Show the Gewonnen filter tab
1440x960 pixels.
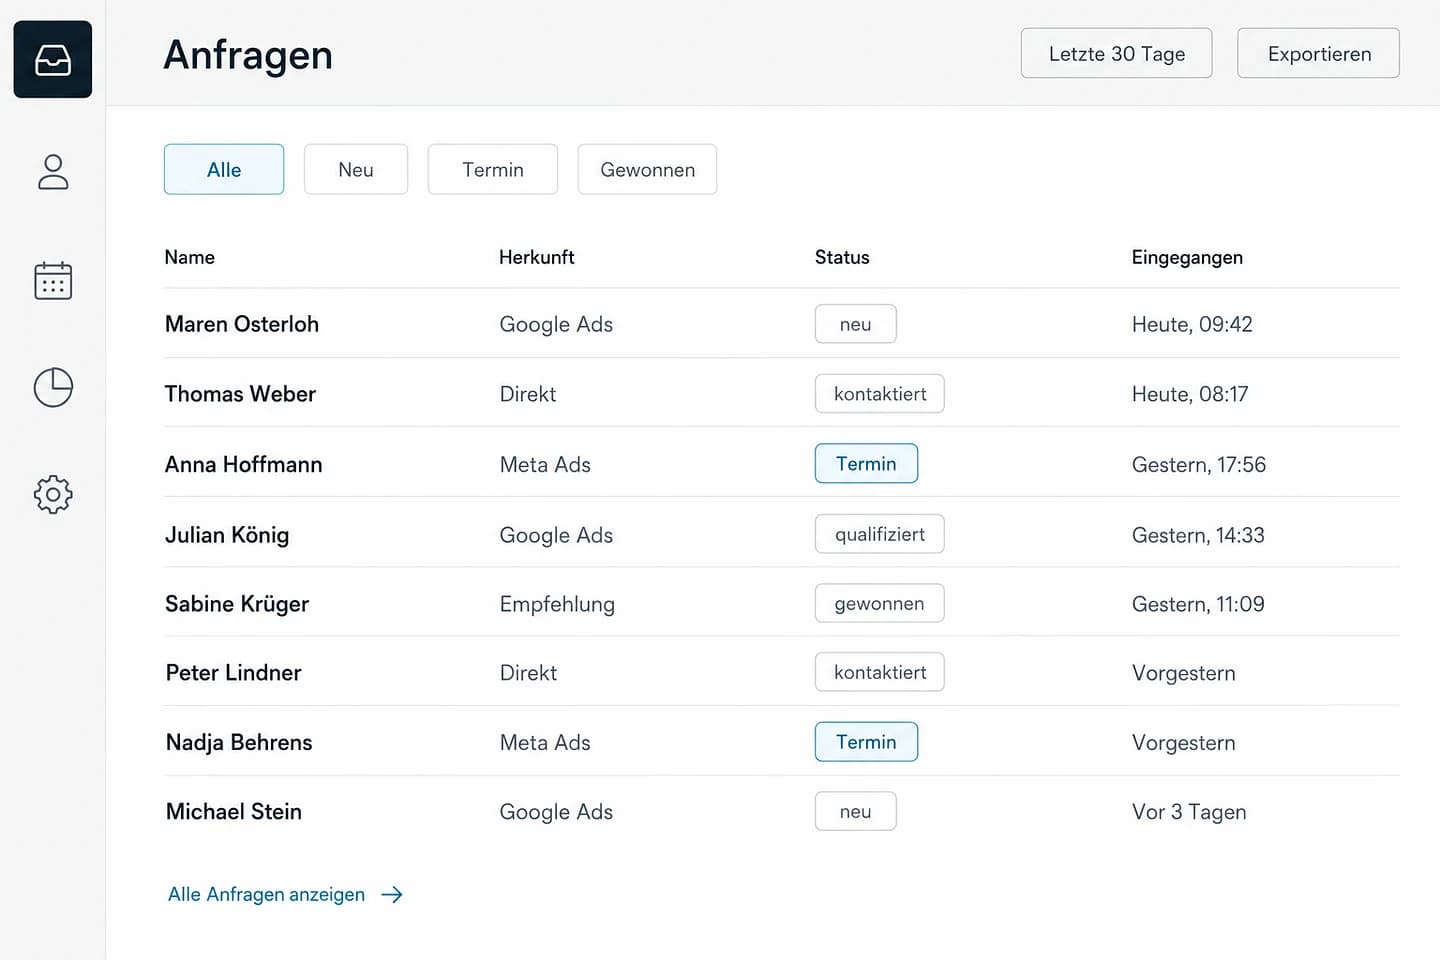click(647, 169)
